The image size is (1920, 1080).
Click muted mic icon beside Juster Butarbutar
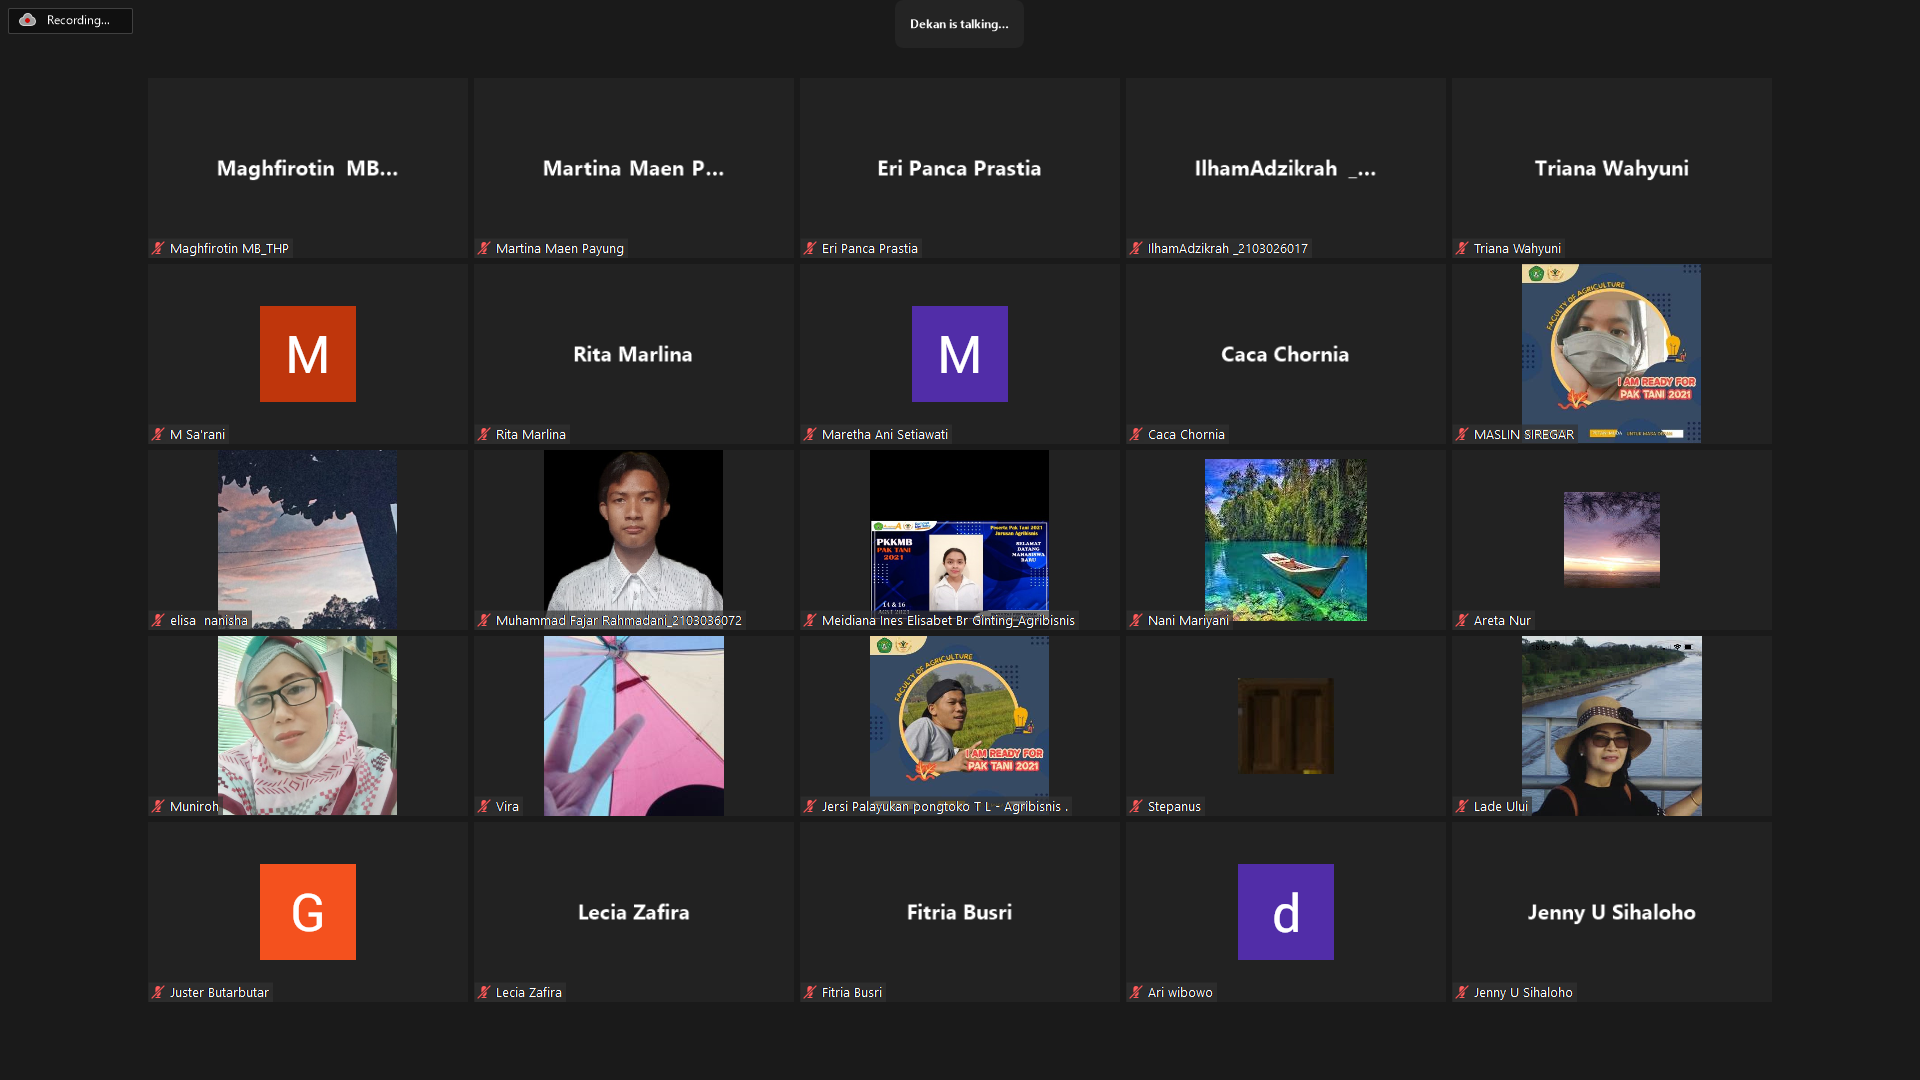158,992
